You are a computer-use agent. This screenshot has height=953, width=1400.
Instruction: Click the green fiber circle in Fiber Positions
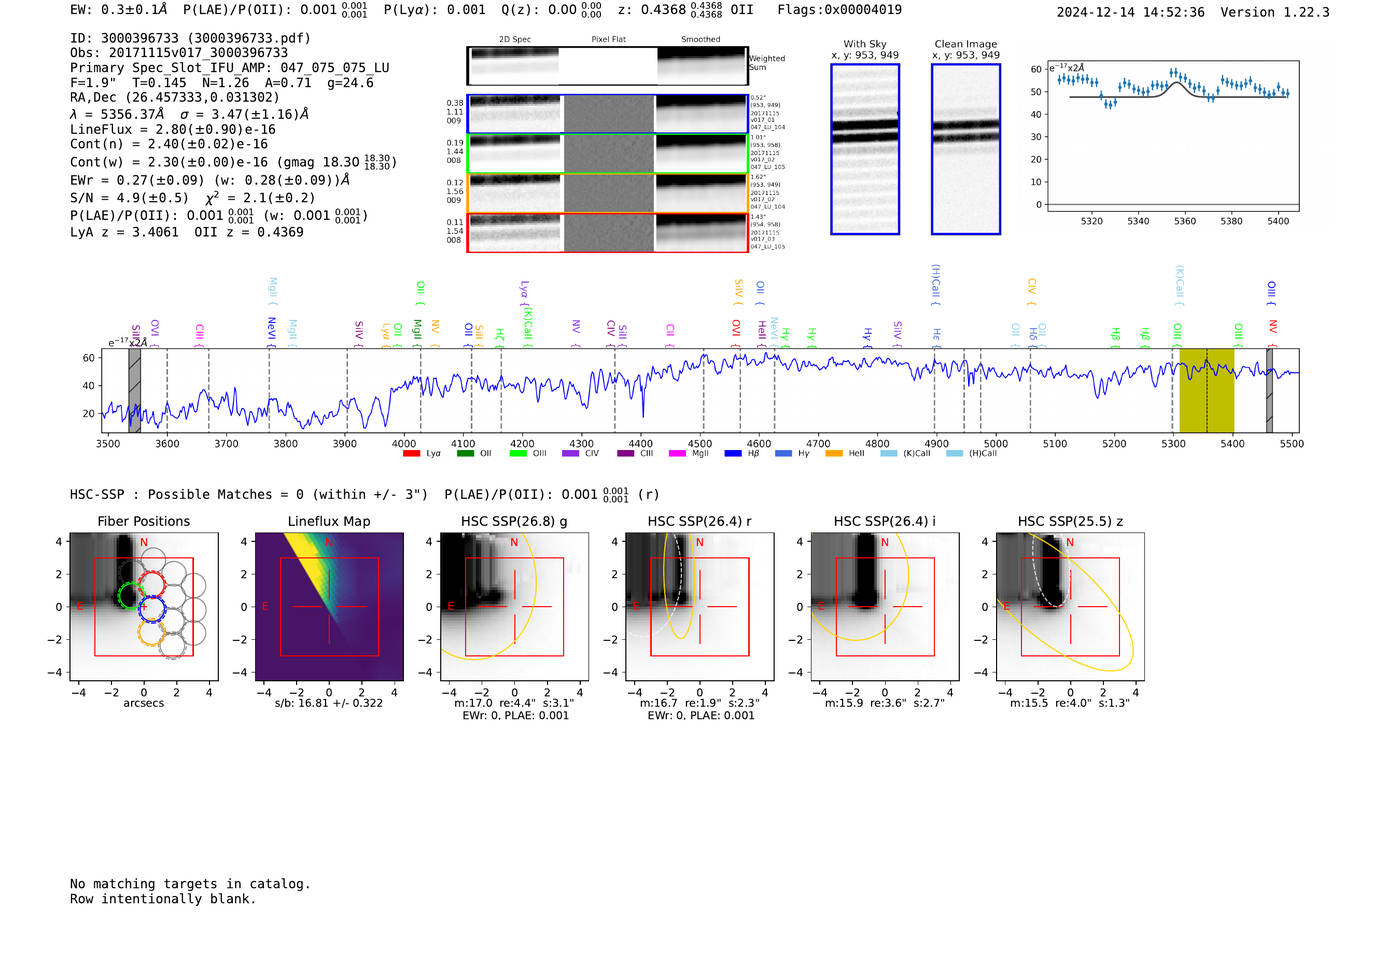click(131, 597)
